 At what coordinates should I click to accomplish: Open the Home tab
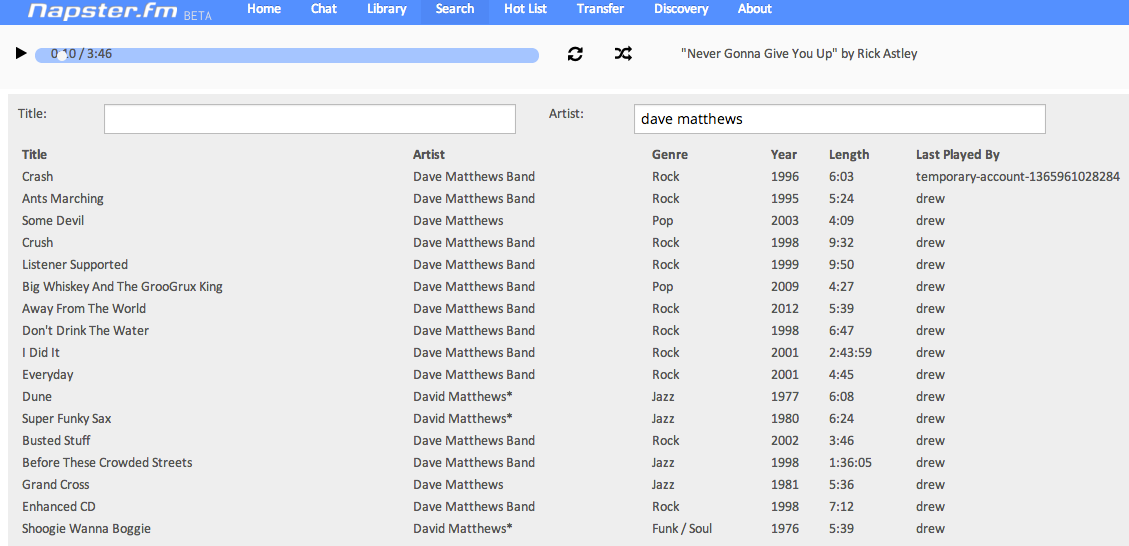pos(264,9)
